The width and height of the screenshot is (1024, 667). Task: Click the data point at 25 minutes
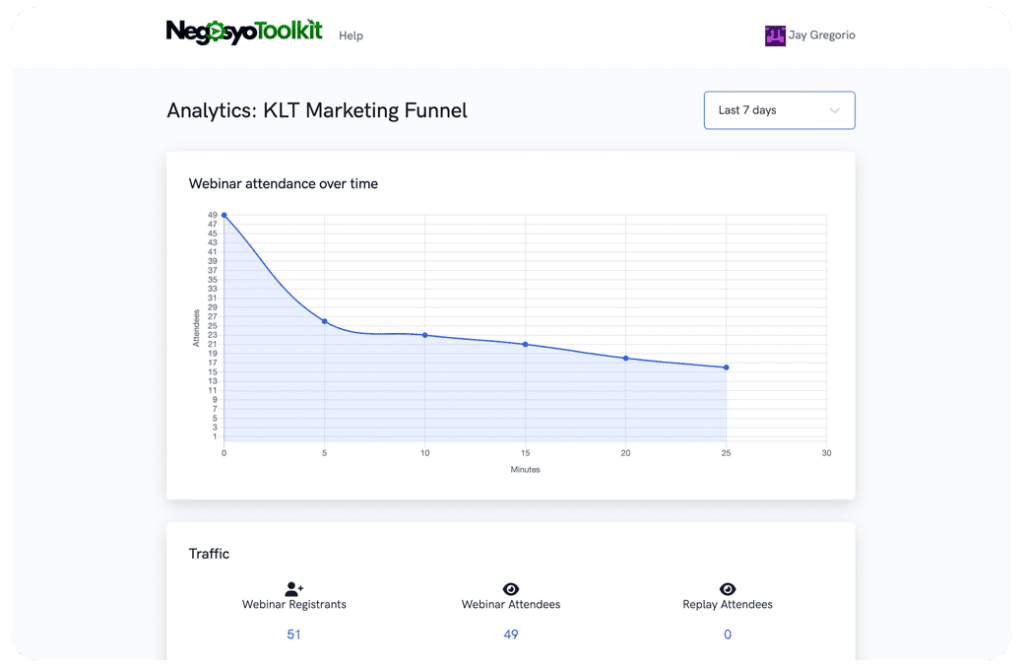[726, 367]
